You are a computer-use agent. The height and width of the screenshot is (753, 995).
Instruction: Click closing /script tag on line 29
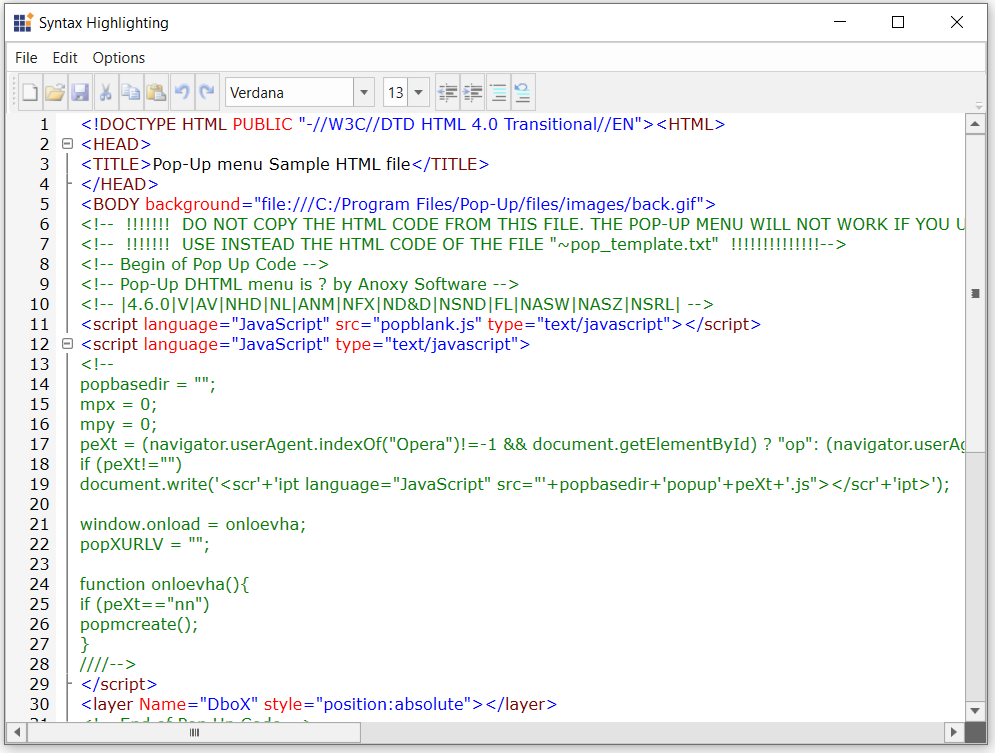point(119,684)
